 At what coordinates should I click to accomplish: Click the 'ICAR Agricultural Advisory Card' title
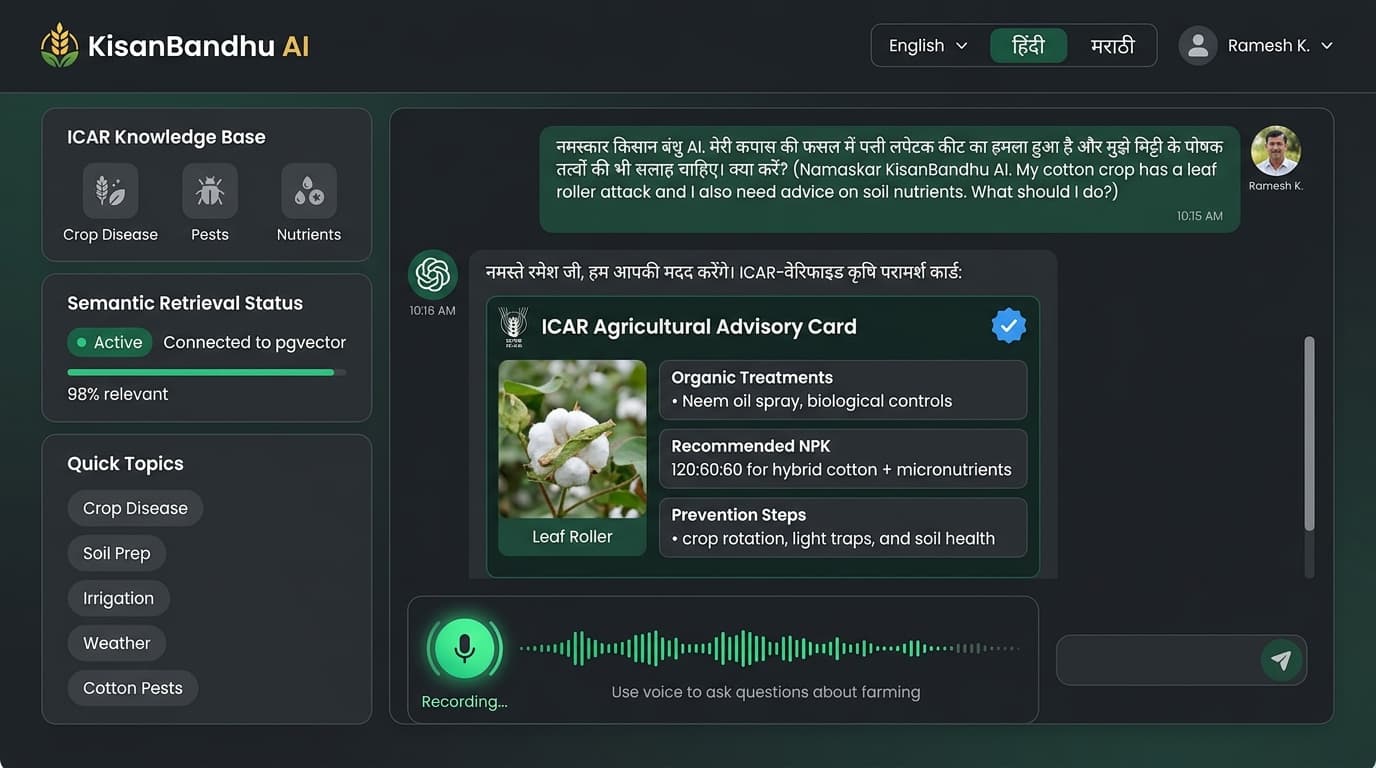699,327
